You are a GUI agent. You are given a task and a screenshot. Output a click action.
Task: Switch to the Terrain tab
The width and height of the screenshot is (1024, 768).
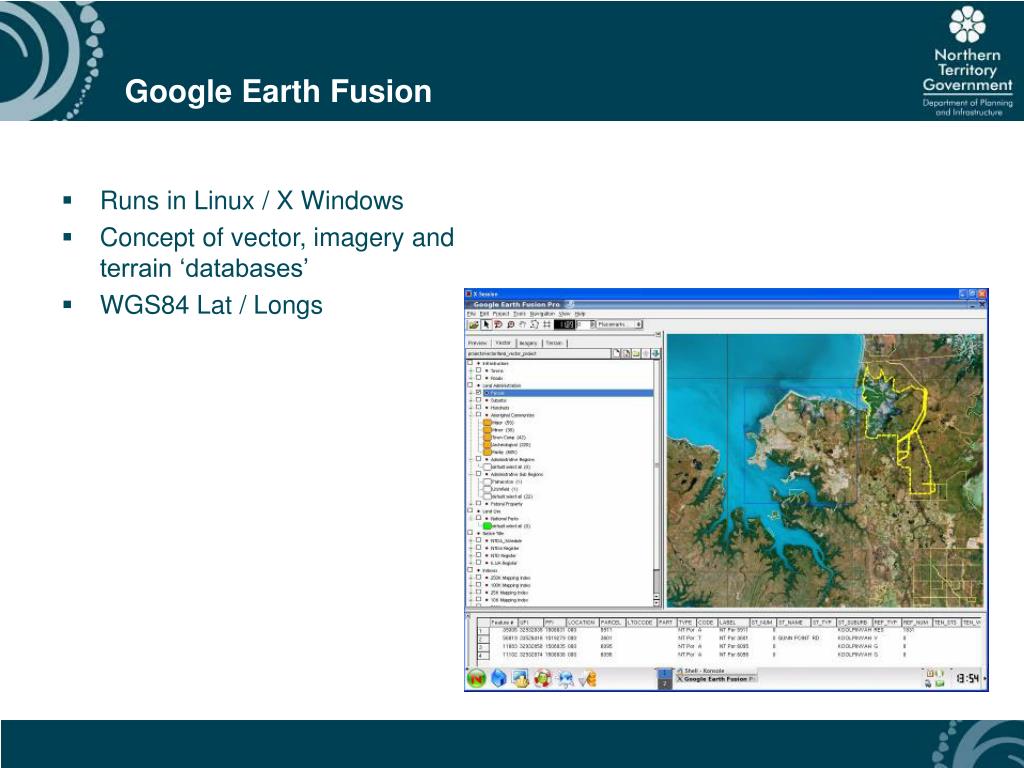coord(554,343)
